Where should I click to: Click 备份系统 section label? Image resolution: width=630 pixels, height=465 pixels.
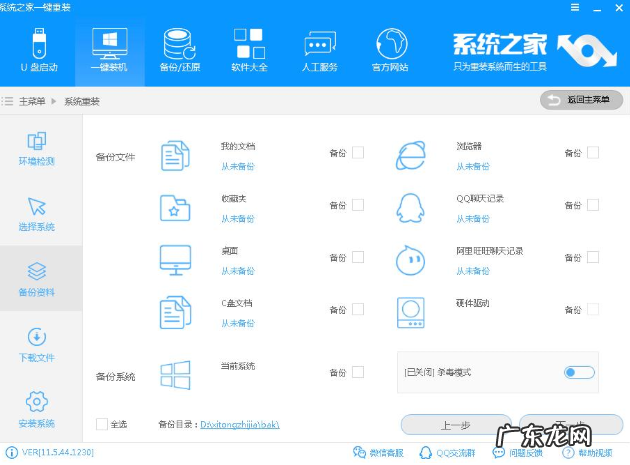[115, 377]
